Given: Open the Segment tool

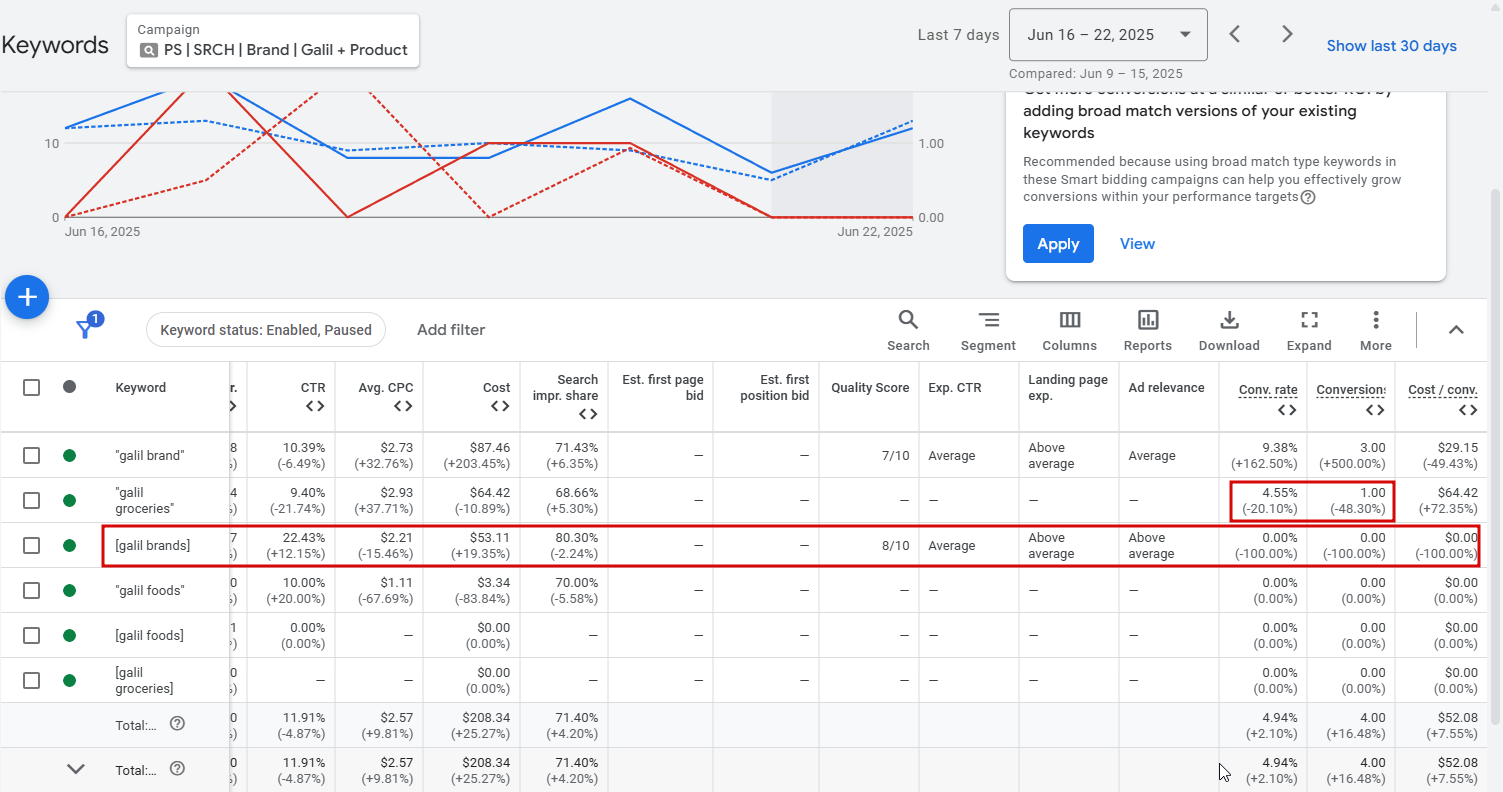Looking at the screenshot, I should click(x=988, y=330).
